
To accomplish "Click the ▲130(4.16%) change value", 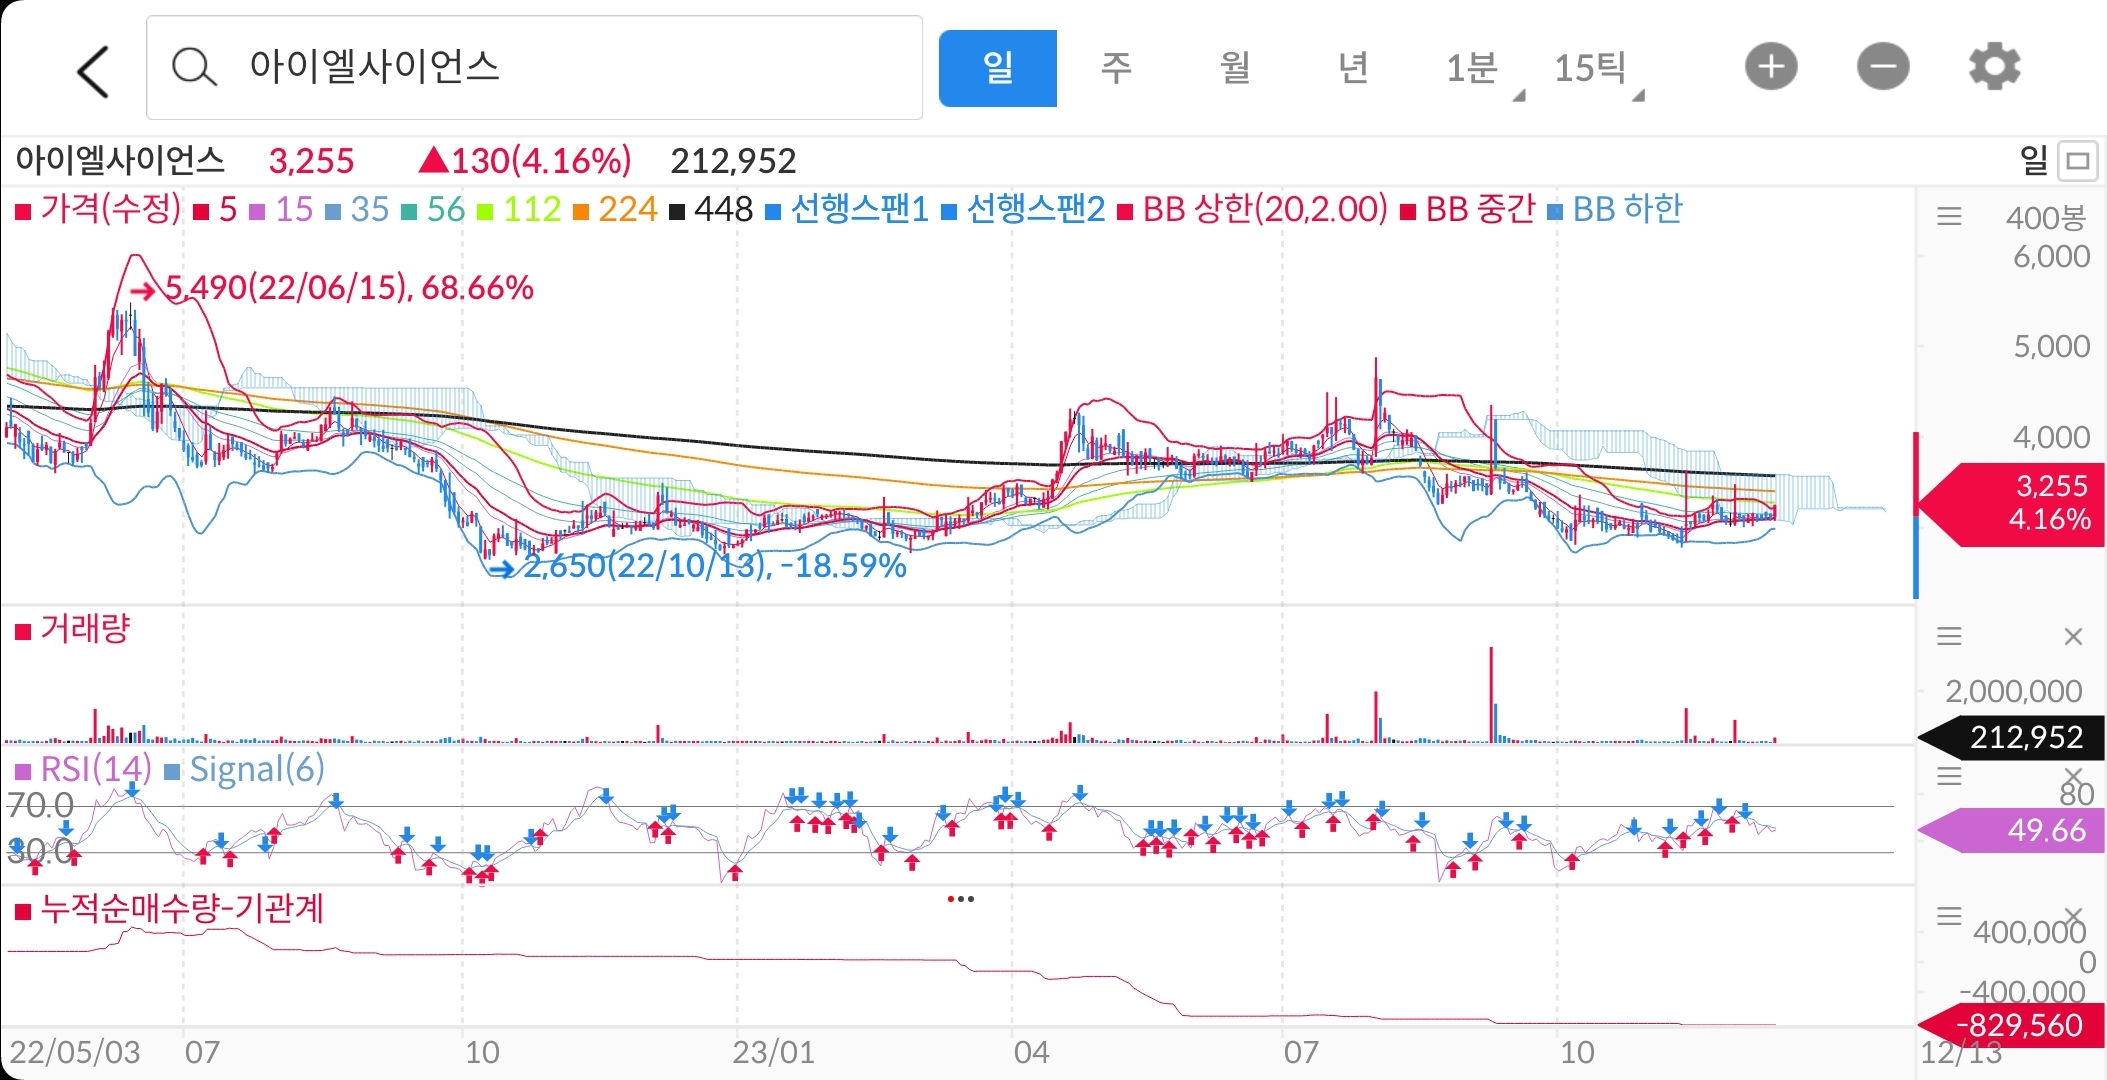I will [525, 160].
